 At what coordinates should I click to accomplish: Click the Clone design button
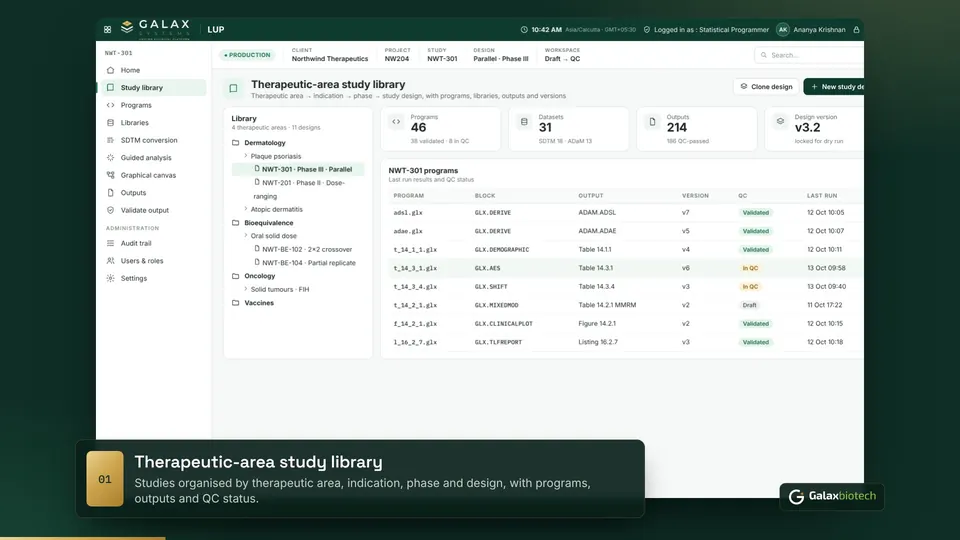(766, 87)
